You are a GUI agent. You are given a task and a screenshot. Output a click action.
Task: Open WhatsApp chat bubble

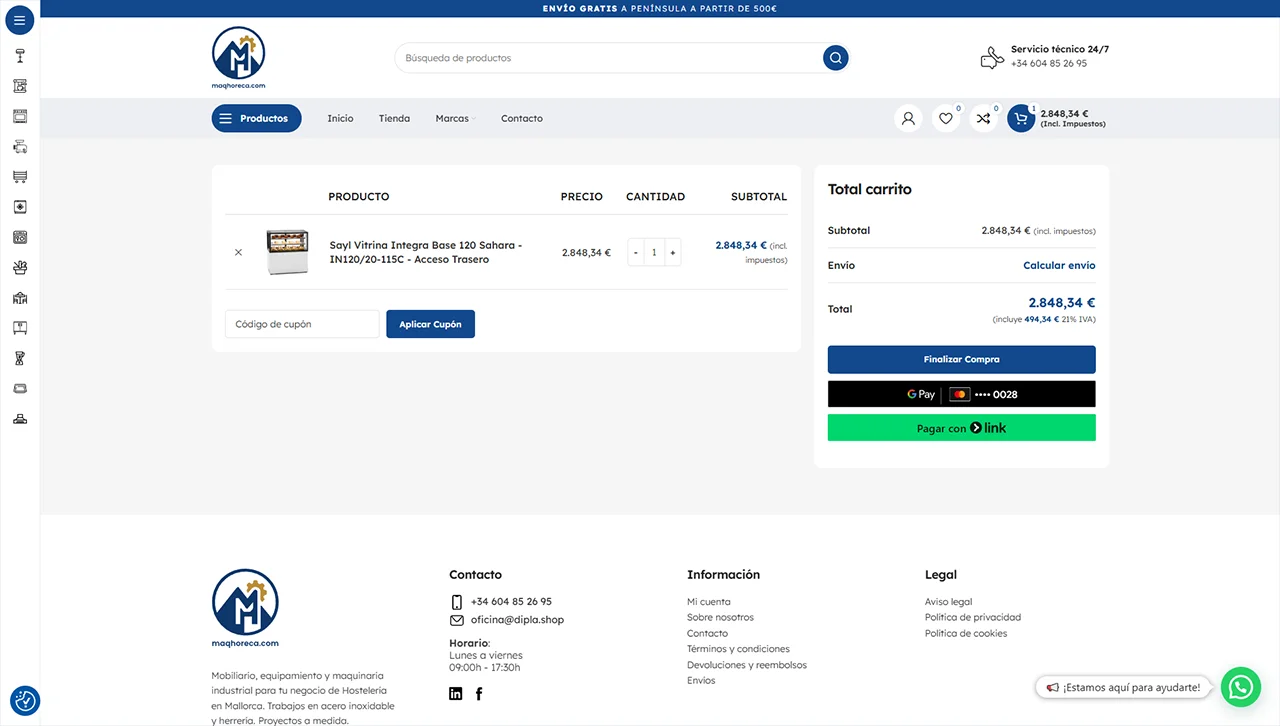point(1241,687)
